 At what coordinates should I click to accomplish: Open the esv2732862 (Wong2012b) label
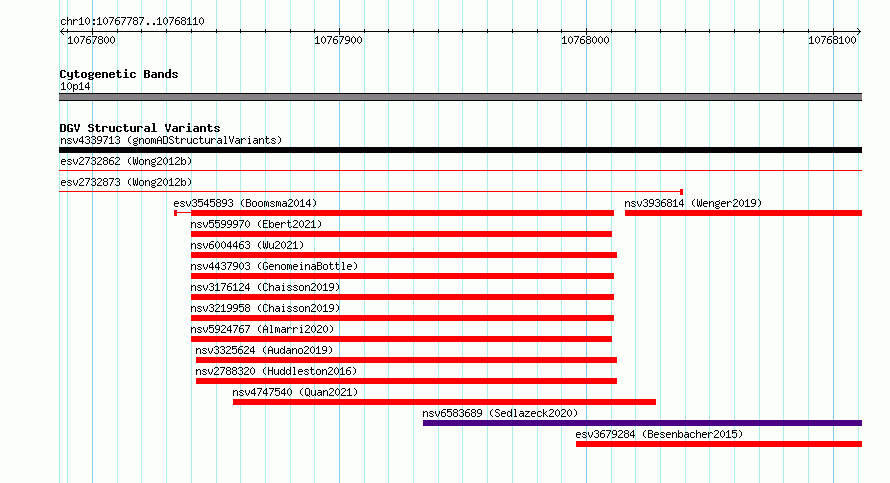click(126, 161)
